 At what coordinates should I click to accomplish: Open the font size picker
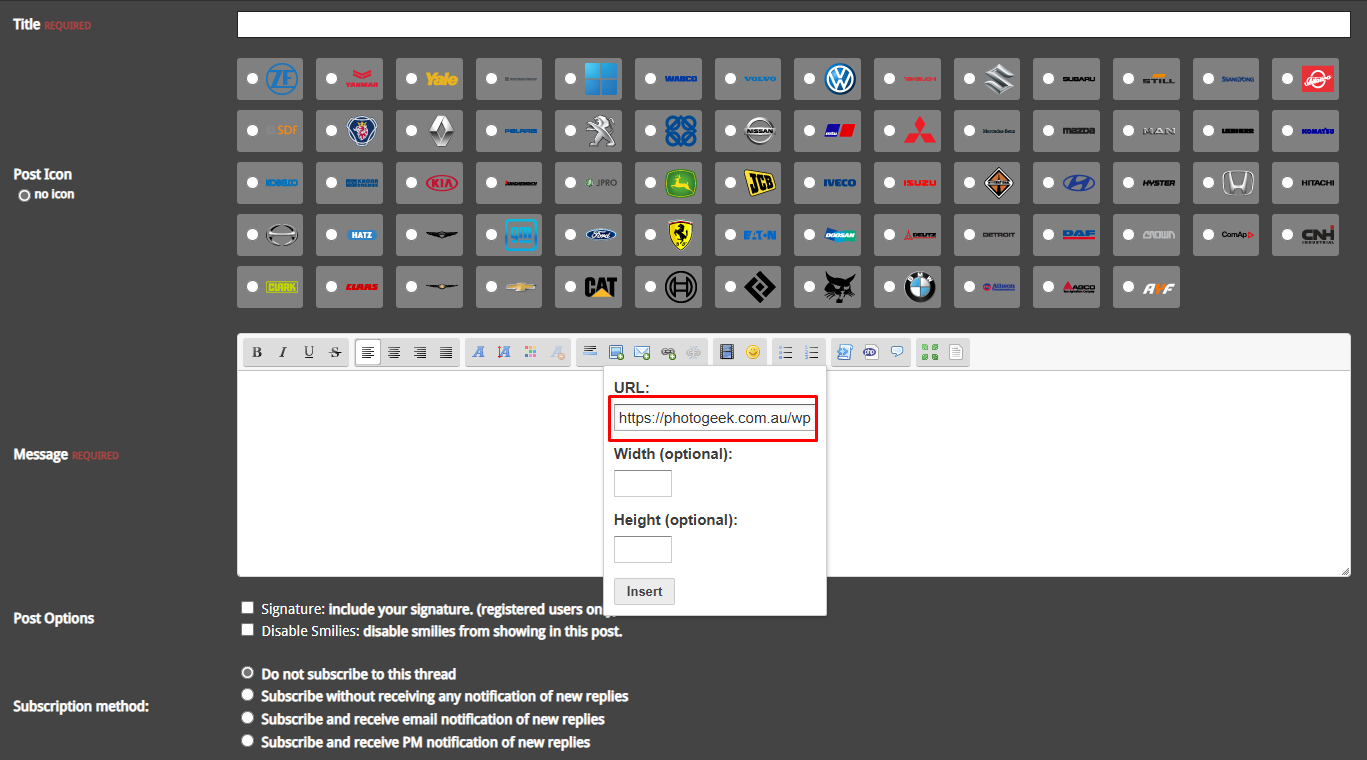click(x=505, y=352)
